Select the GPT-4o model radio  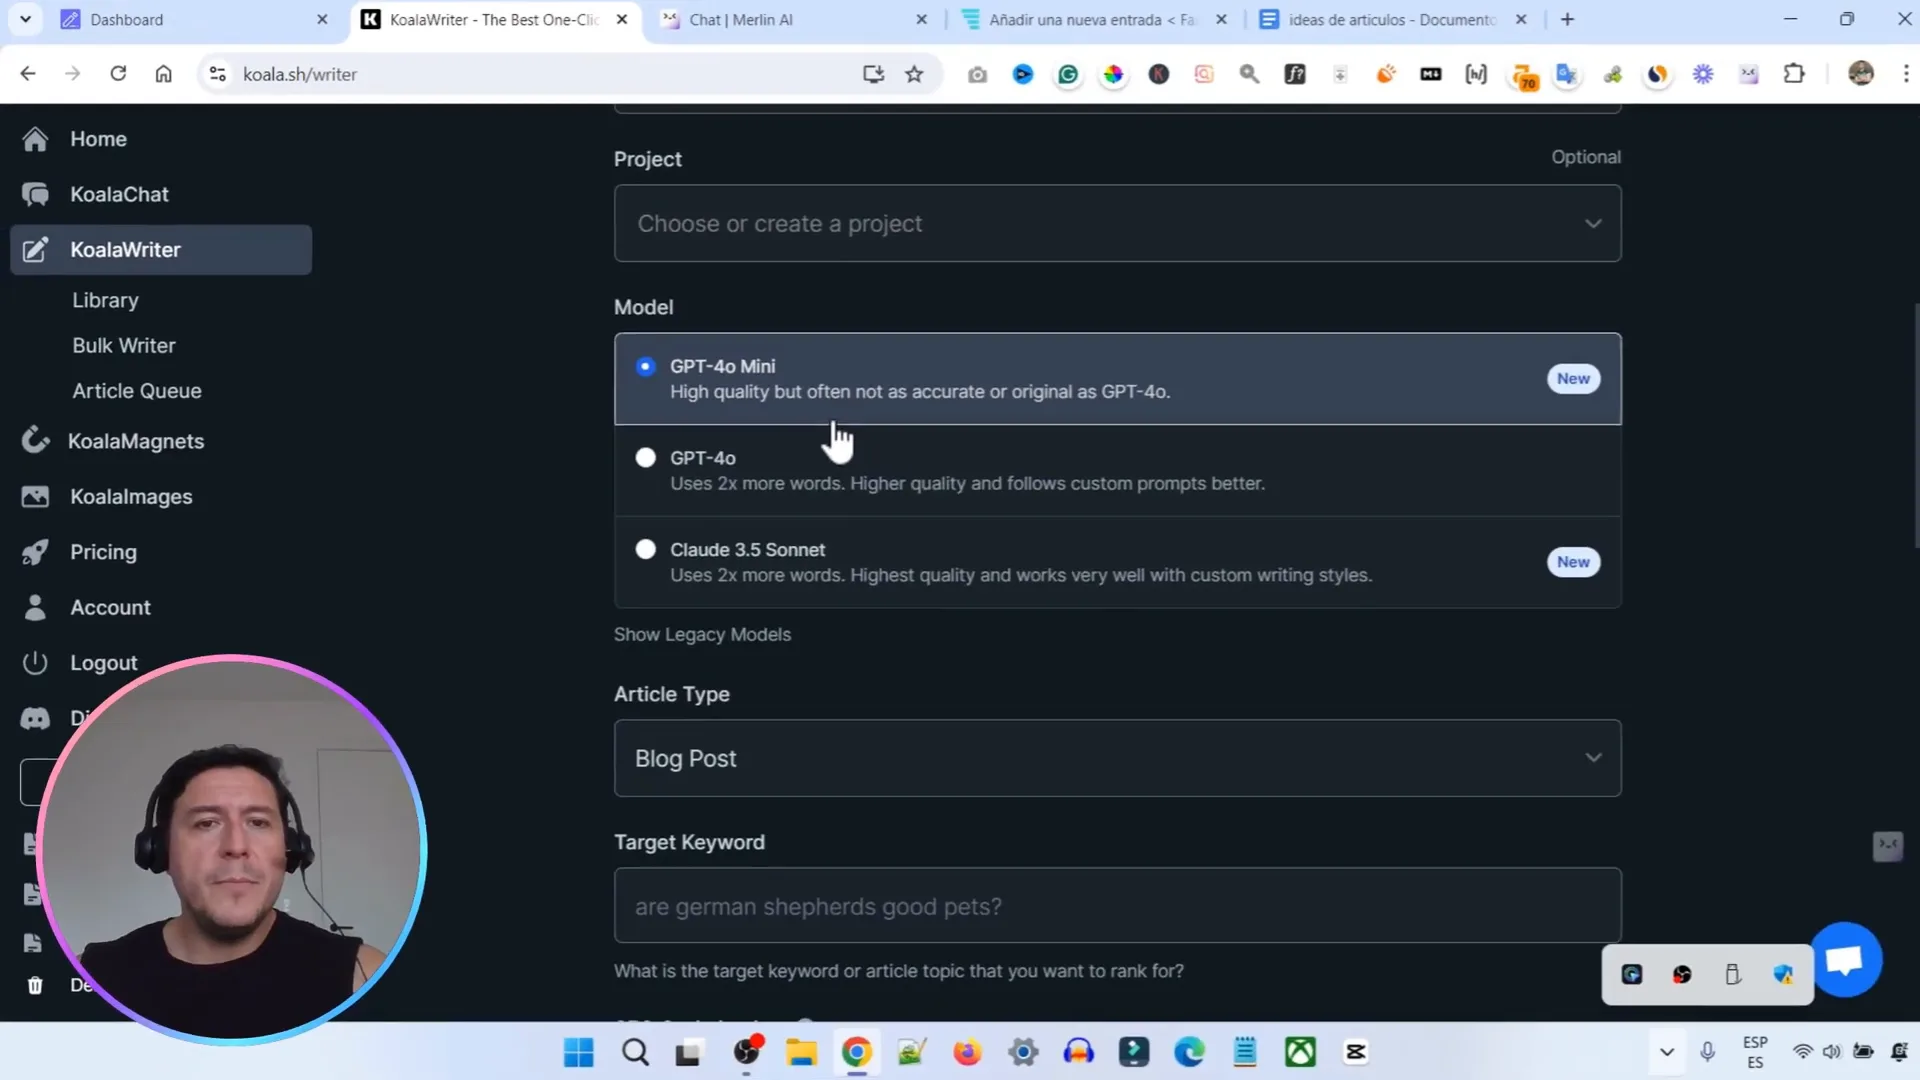[x=646, y=458]
